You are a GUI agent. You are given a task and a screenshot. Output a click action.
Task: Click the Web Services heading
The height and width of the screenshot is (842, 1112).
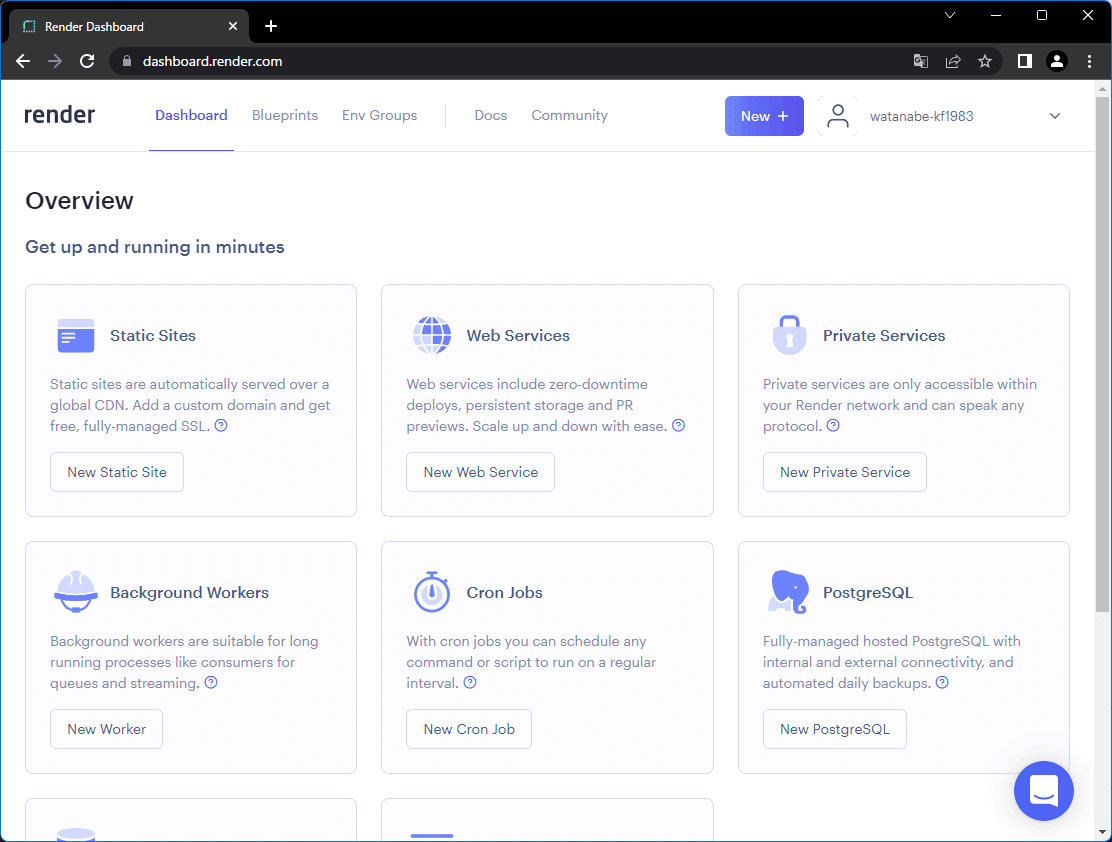click(x=518, y=336)
